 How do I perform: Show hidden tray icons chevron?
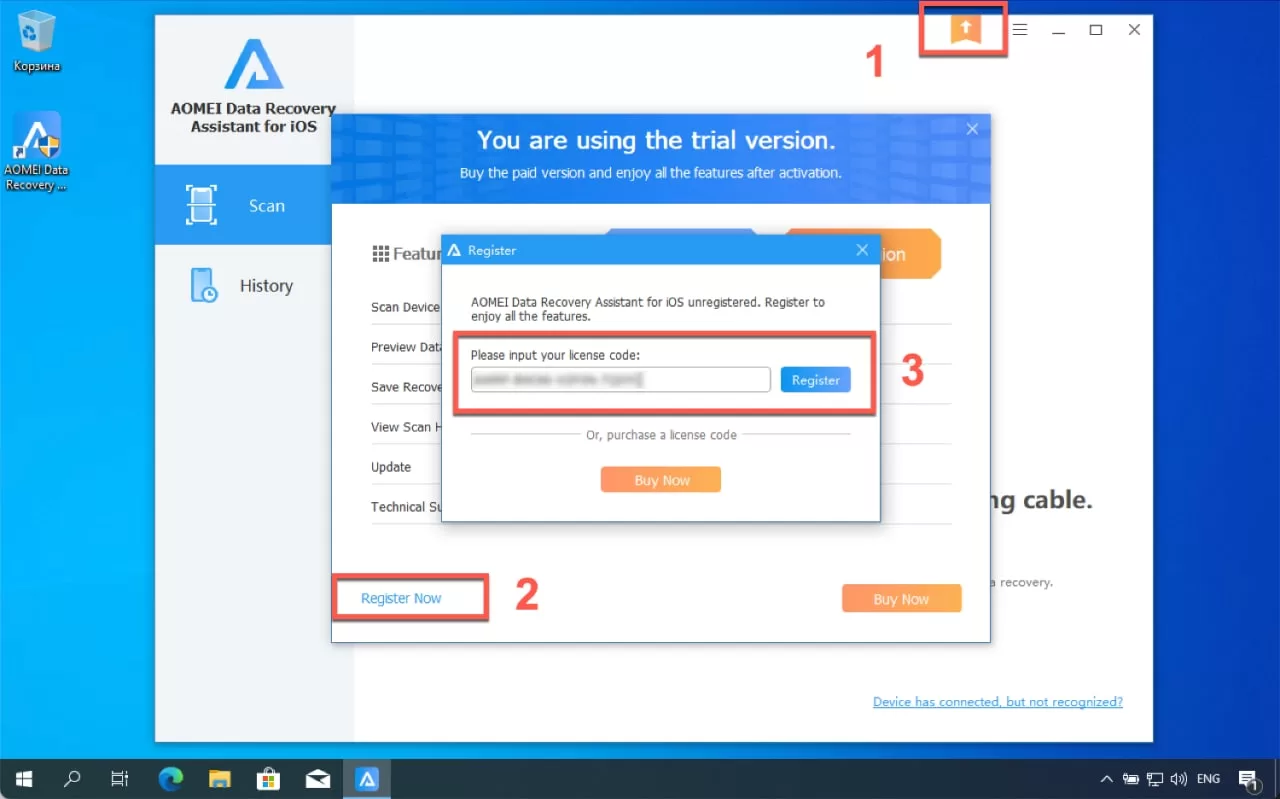click(x=1107, y=779)
